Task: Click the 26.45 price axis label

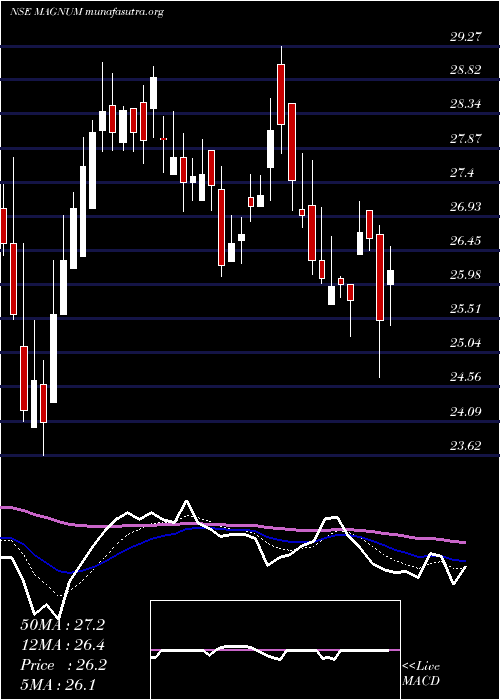Action: (465, 241)
